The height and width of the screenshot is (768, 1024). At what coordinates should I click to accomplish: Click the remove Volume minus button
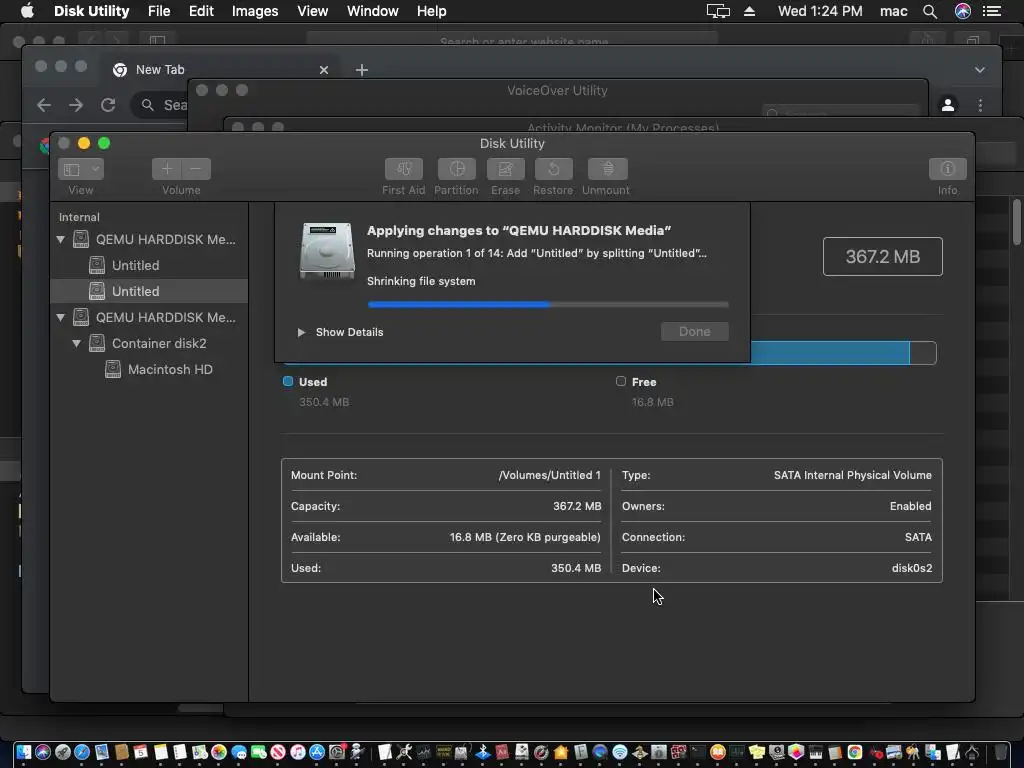point(196,169)
